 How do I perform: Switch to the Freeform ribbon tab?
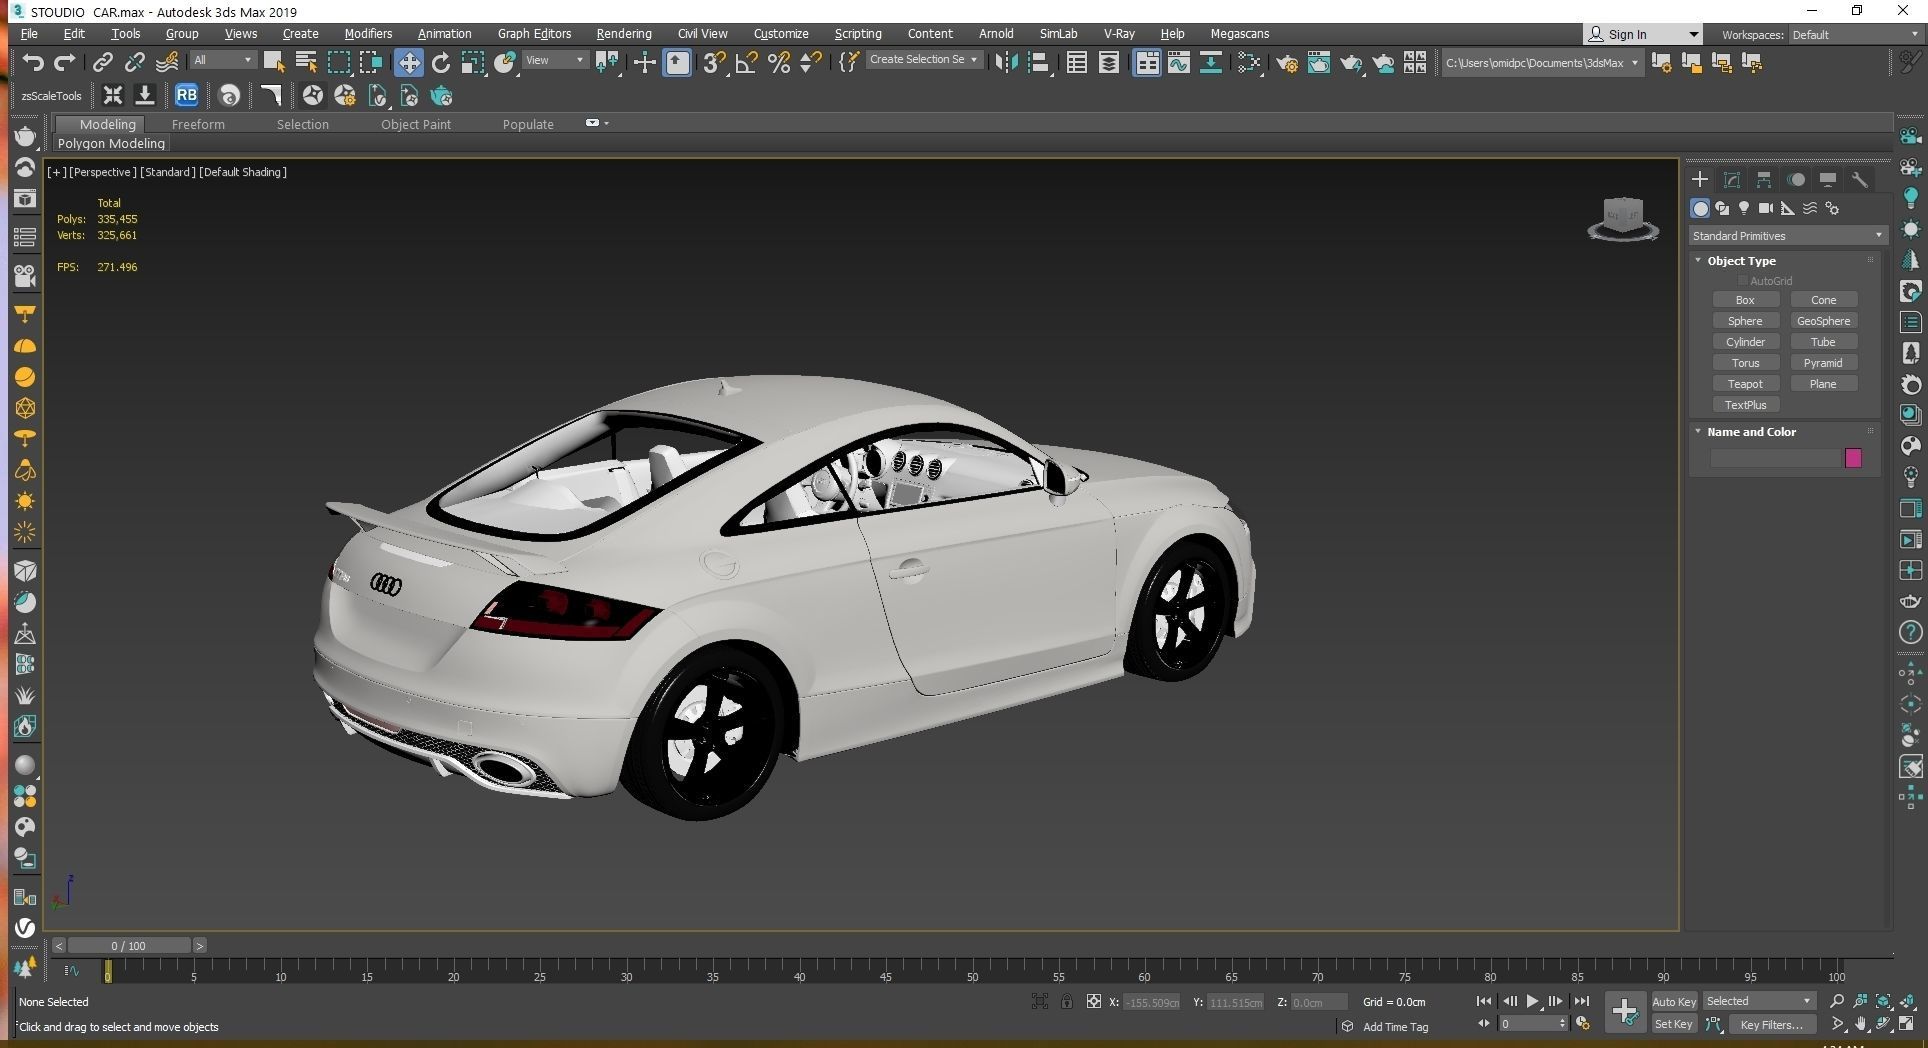point(198,124)
